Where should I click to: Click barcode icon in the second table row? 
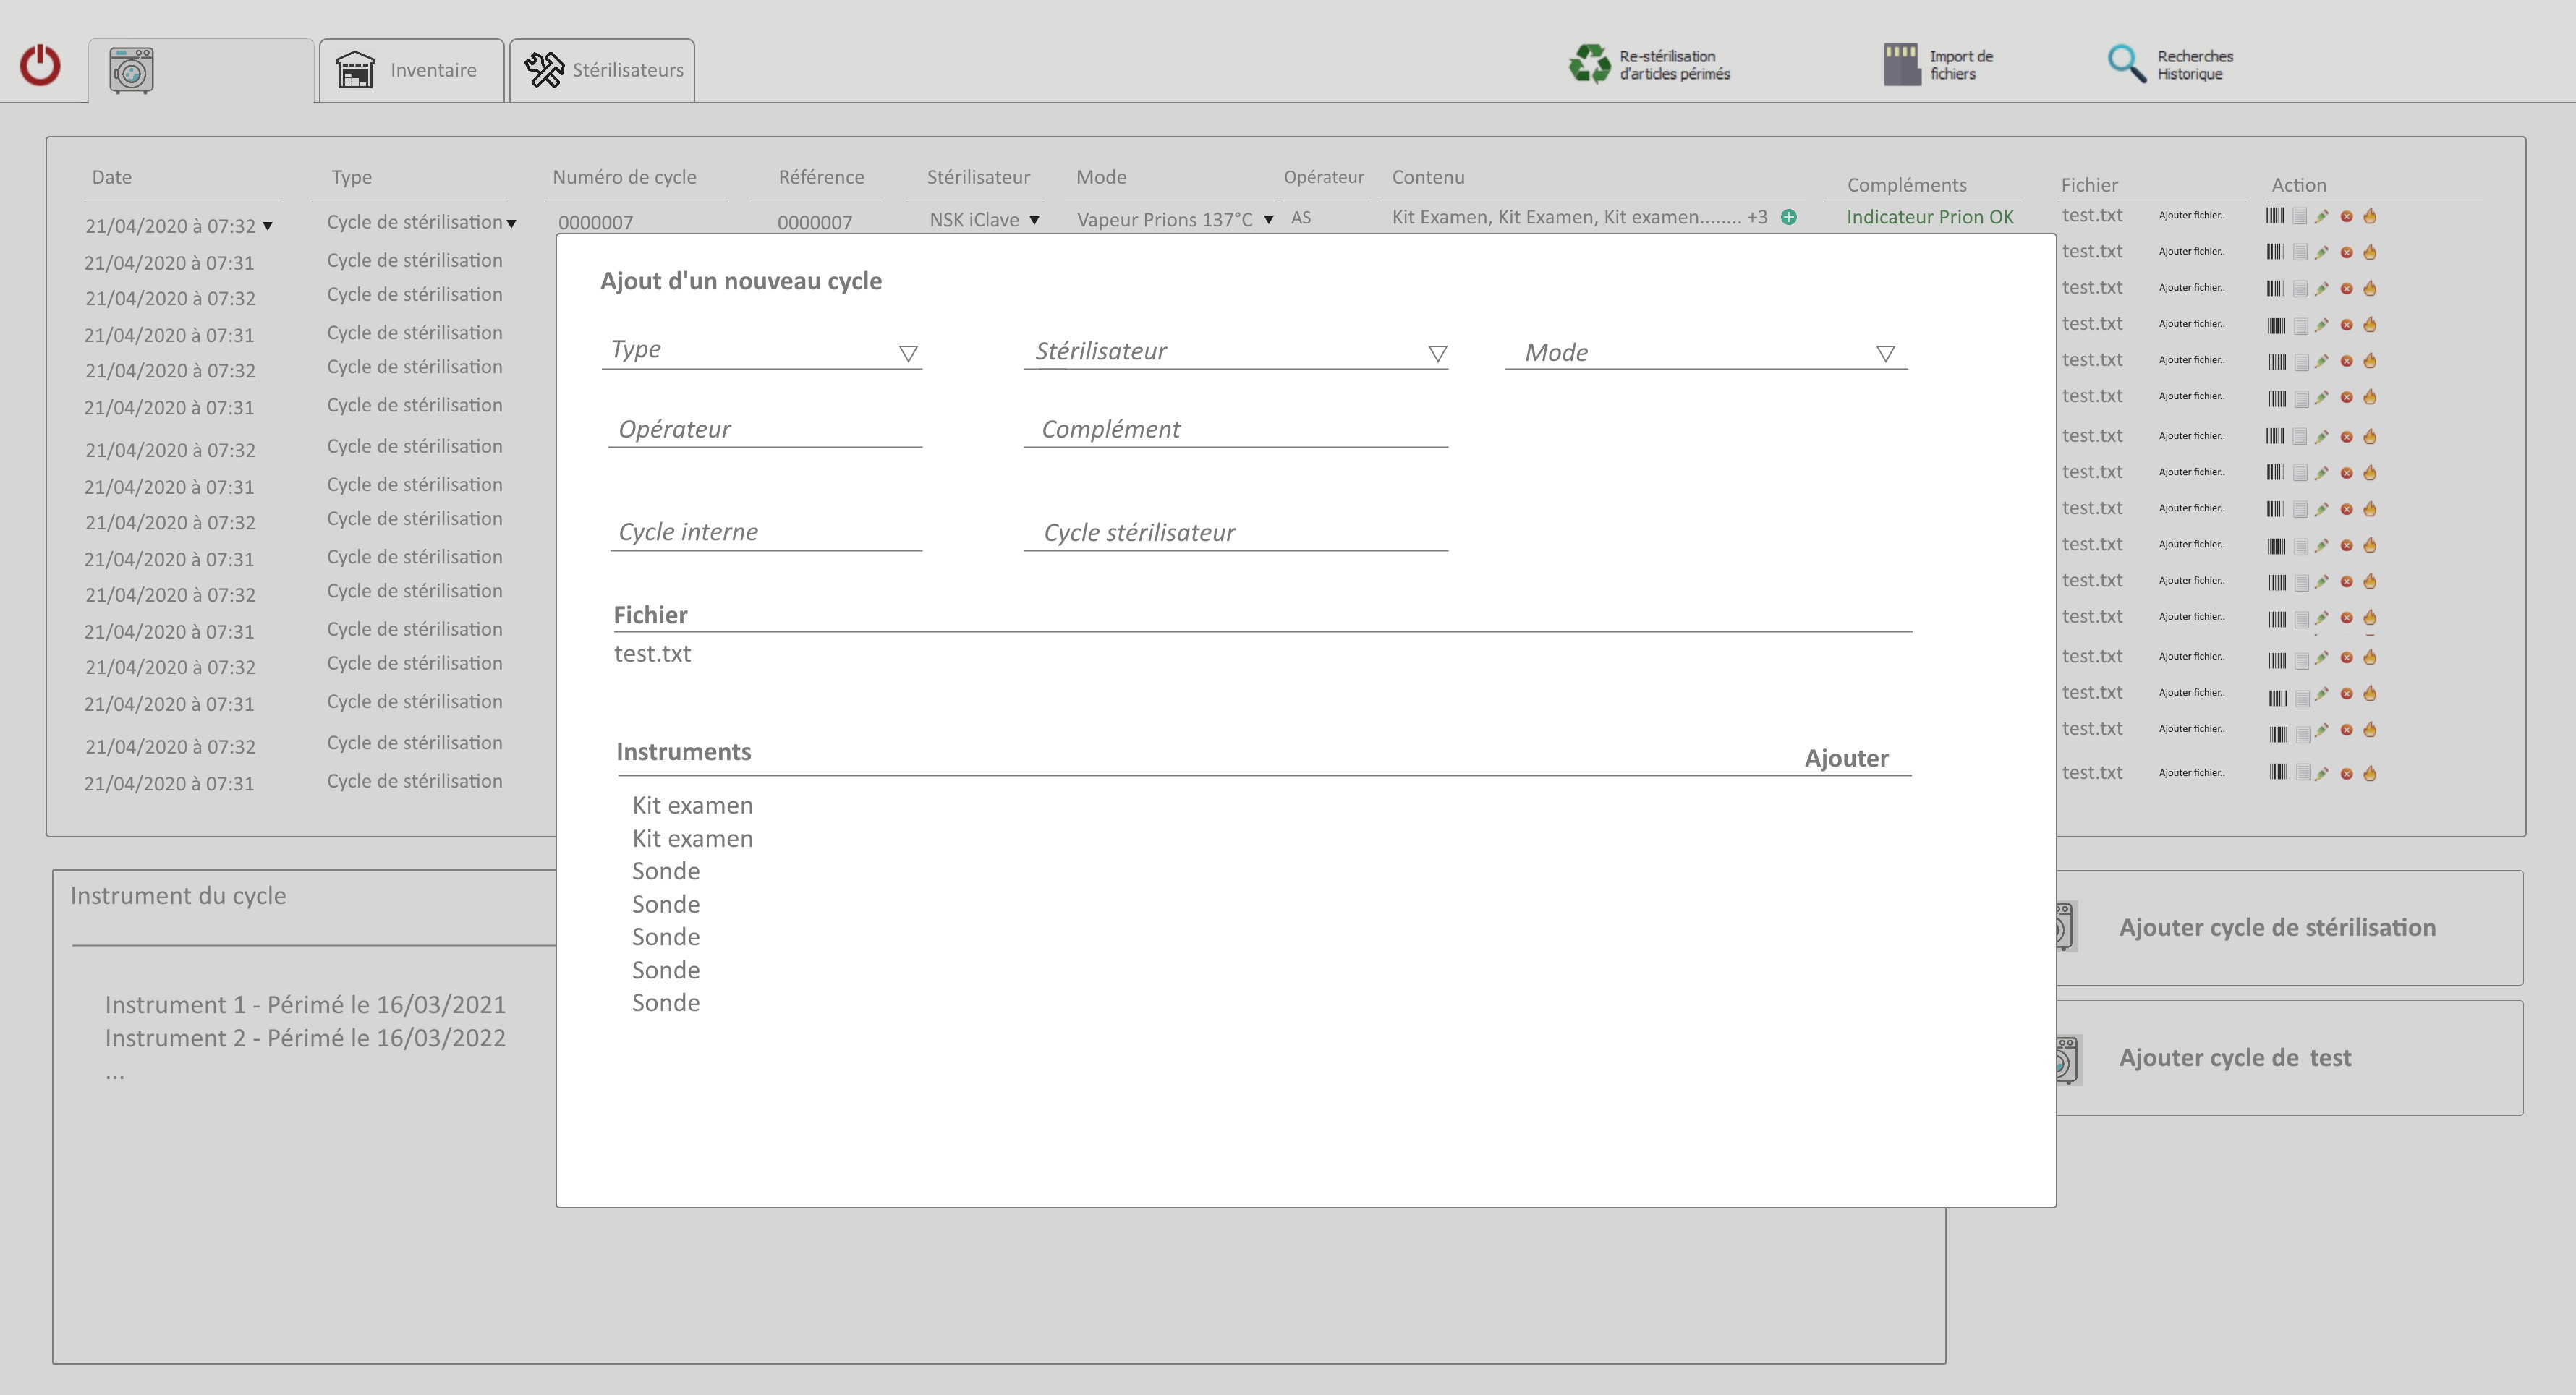[x=2275, y=252]
